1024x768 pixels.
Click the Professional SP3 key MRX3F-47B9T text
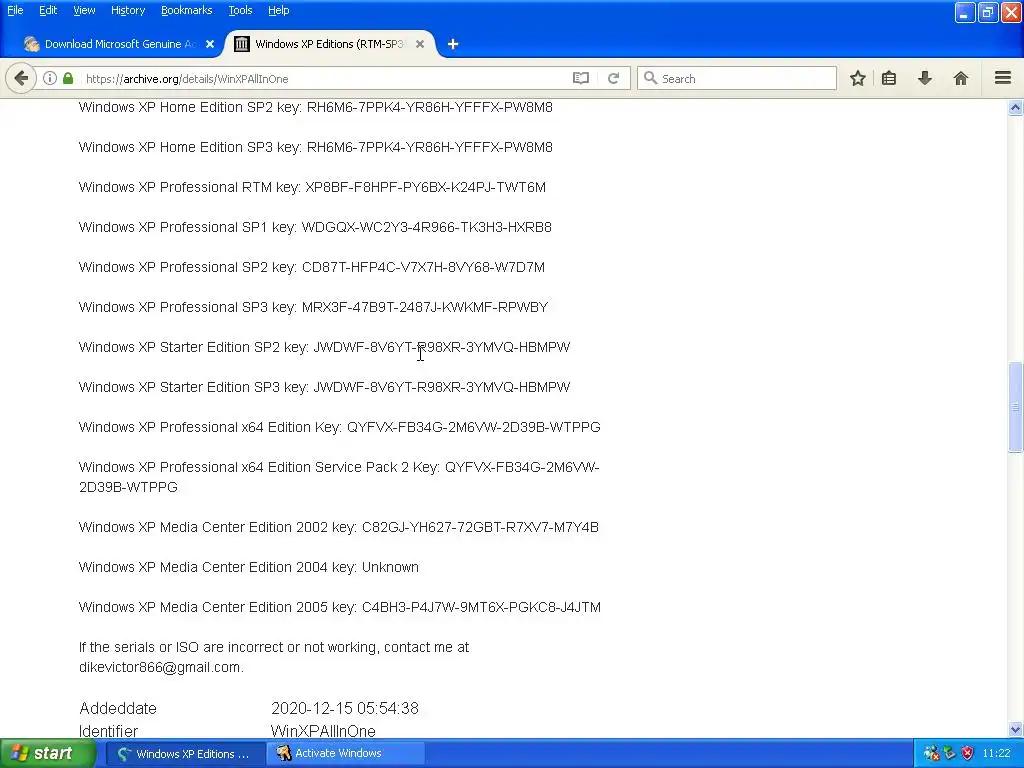(x=424, y=307)
